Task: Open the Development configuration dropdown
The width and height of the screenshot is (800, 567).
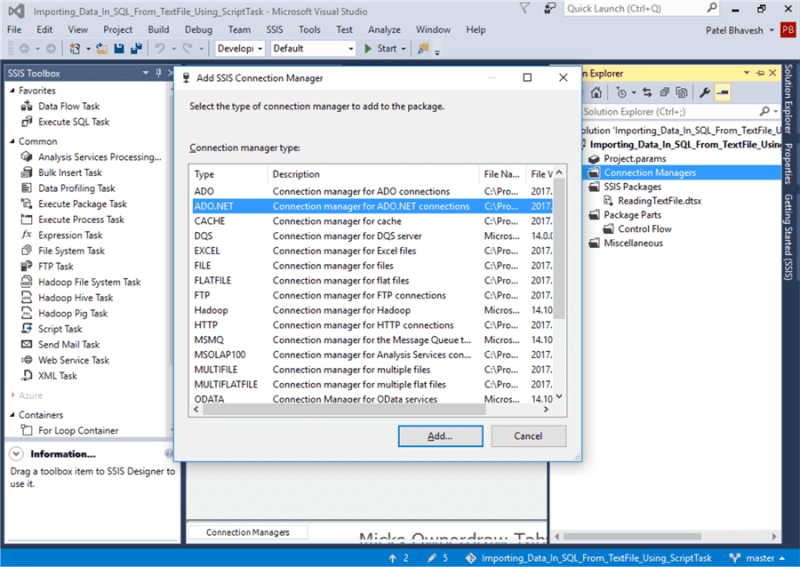Action: 240,48
